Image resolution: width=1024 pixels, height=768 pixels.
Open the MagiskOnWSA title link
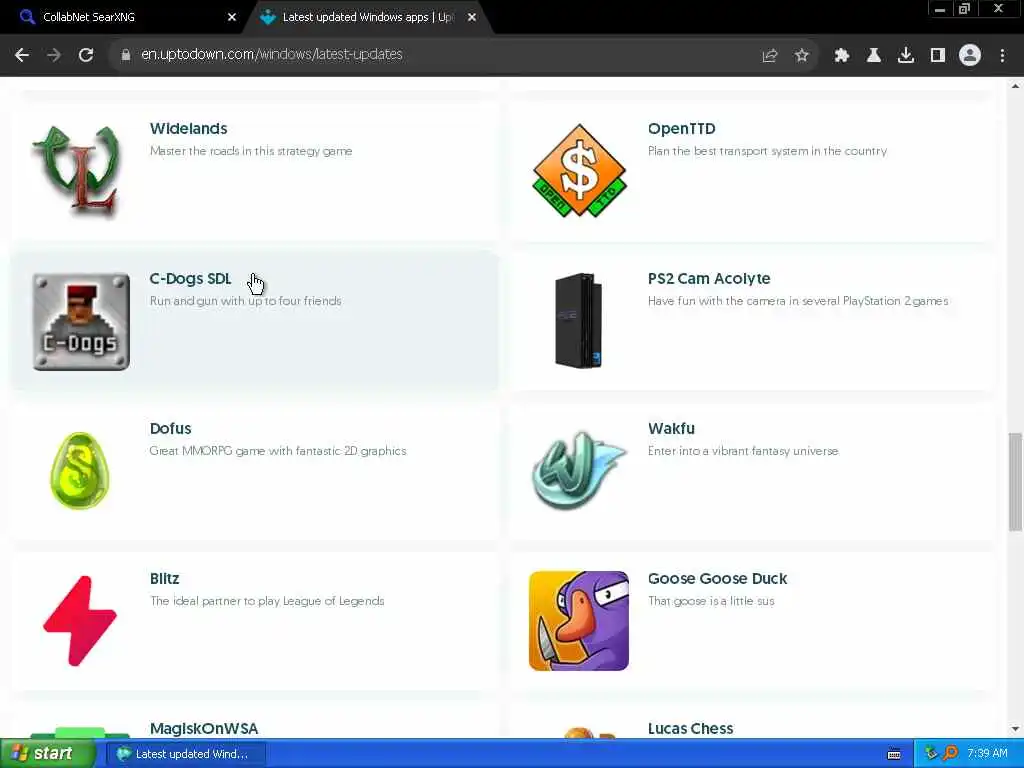(x=204, y=729)
